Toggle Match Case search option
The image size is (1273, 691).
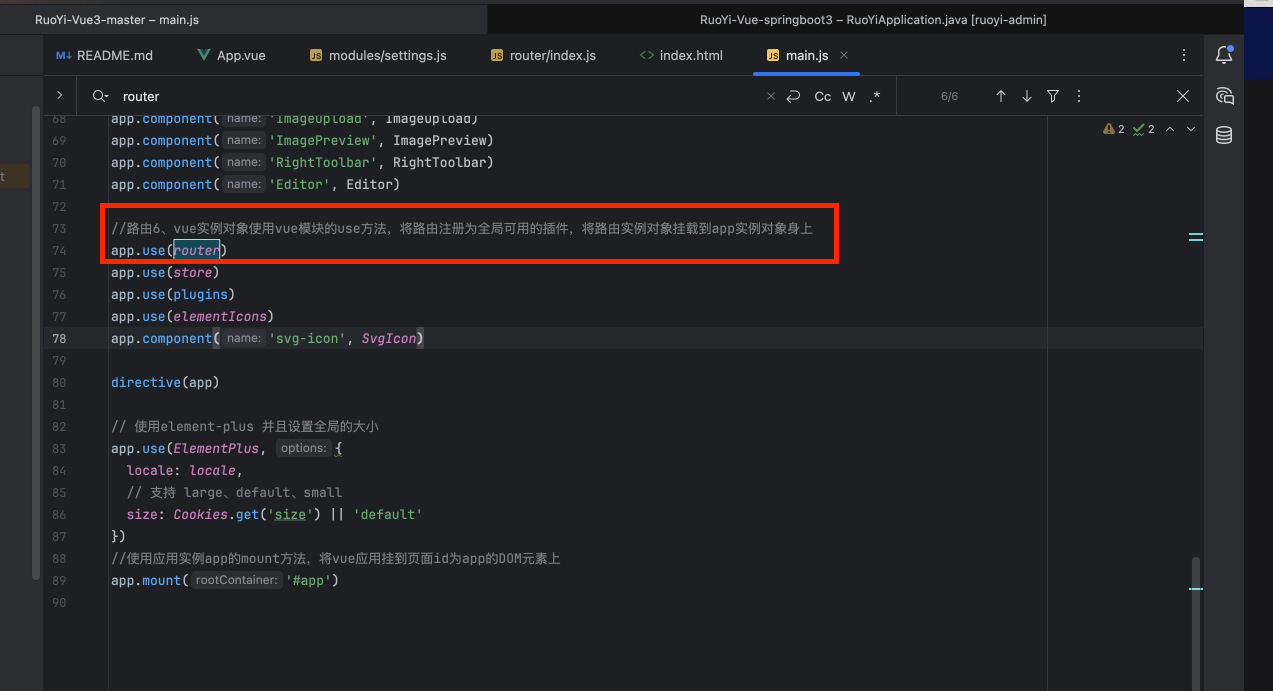pos(822,96)
